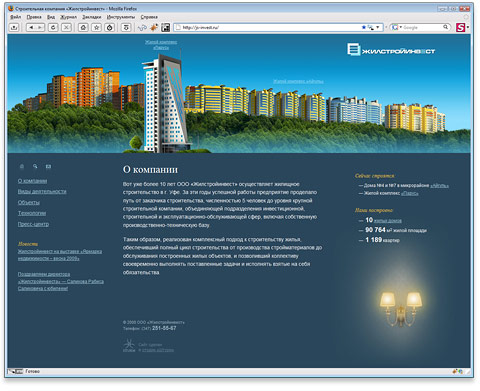The image size is (480, 391).
Task: Go back with the back arrow button
Action: [x=31, y=27]
